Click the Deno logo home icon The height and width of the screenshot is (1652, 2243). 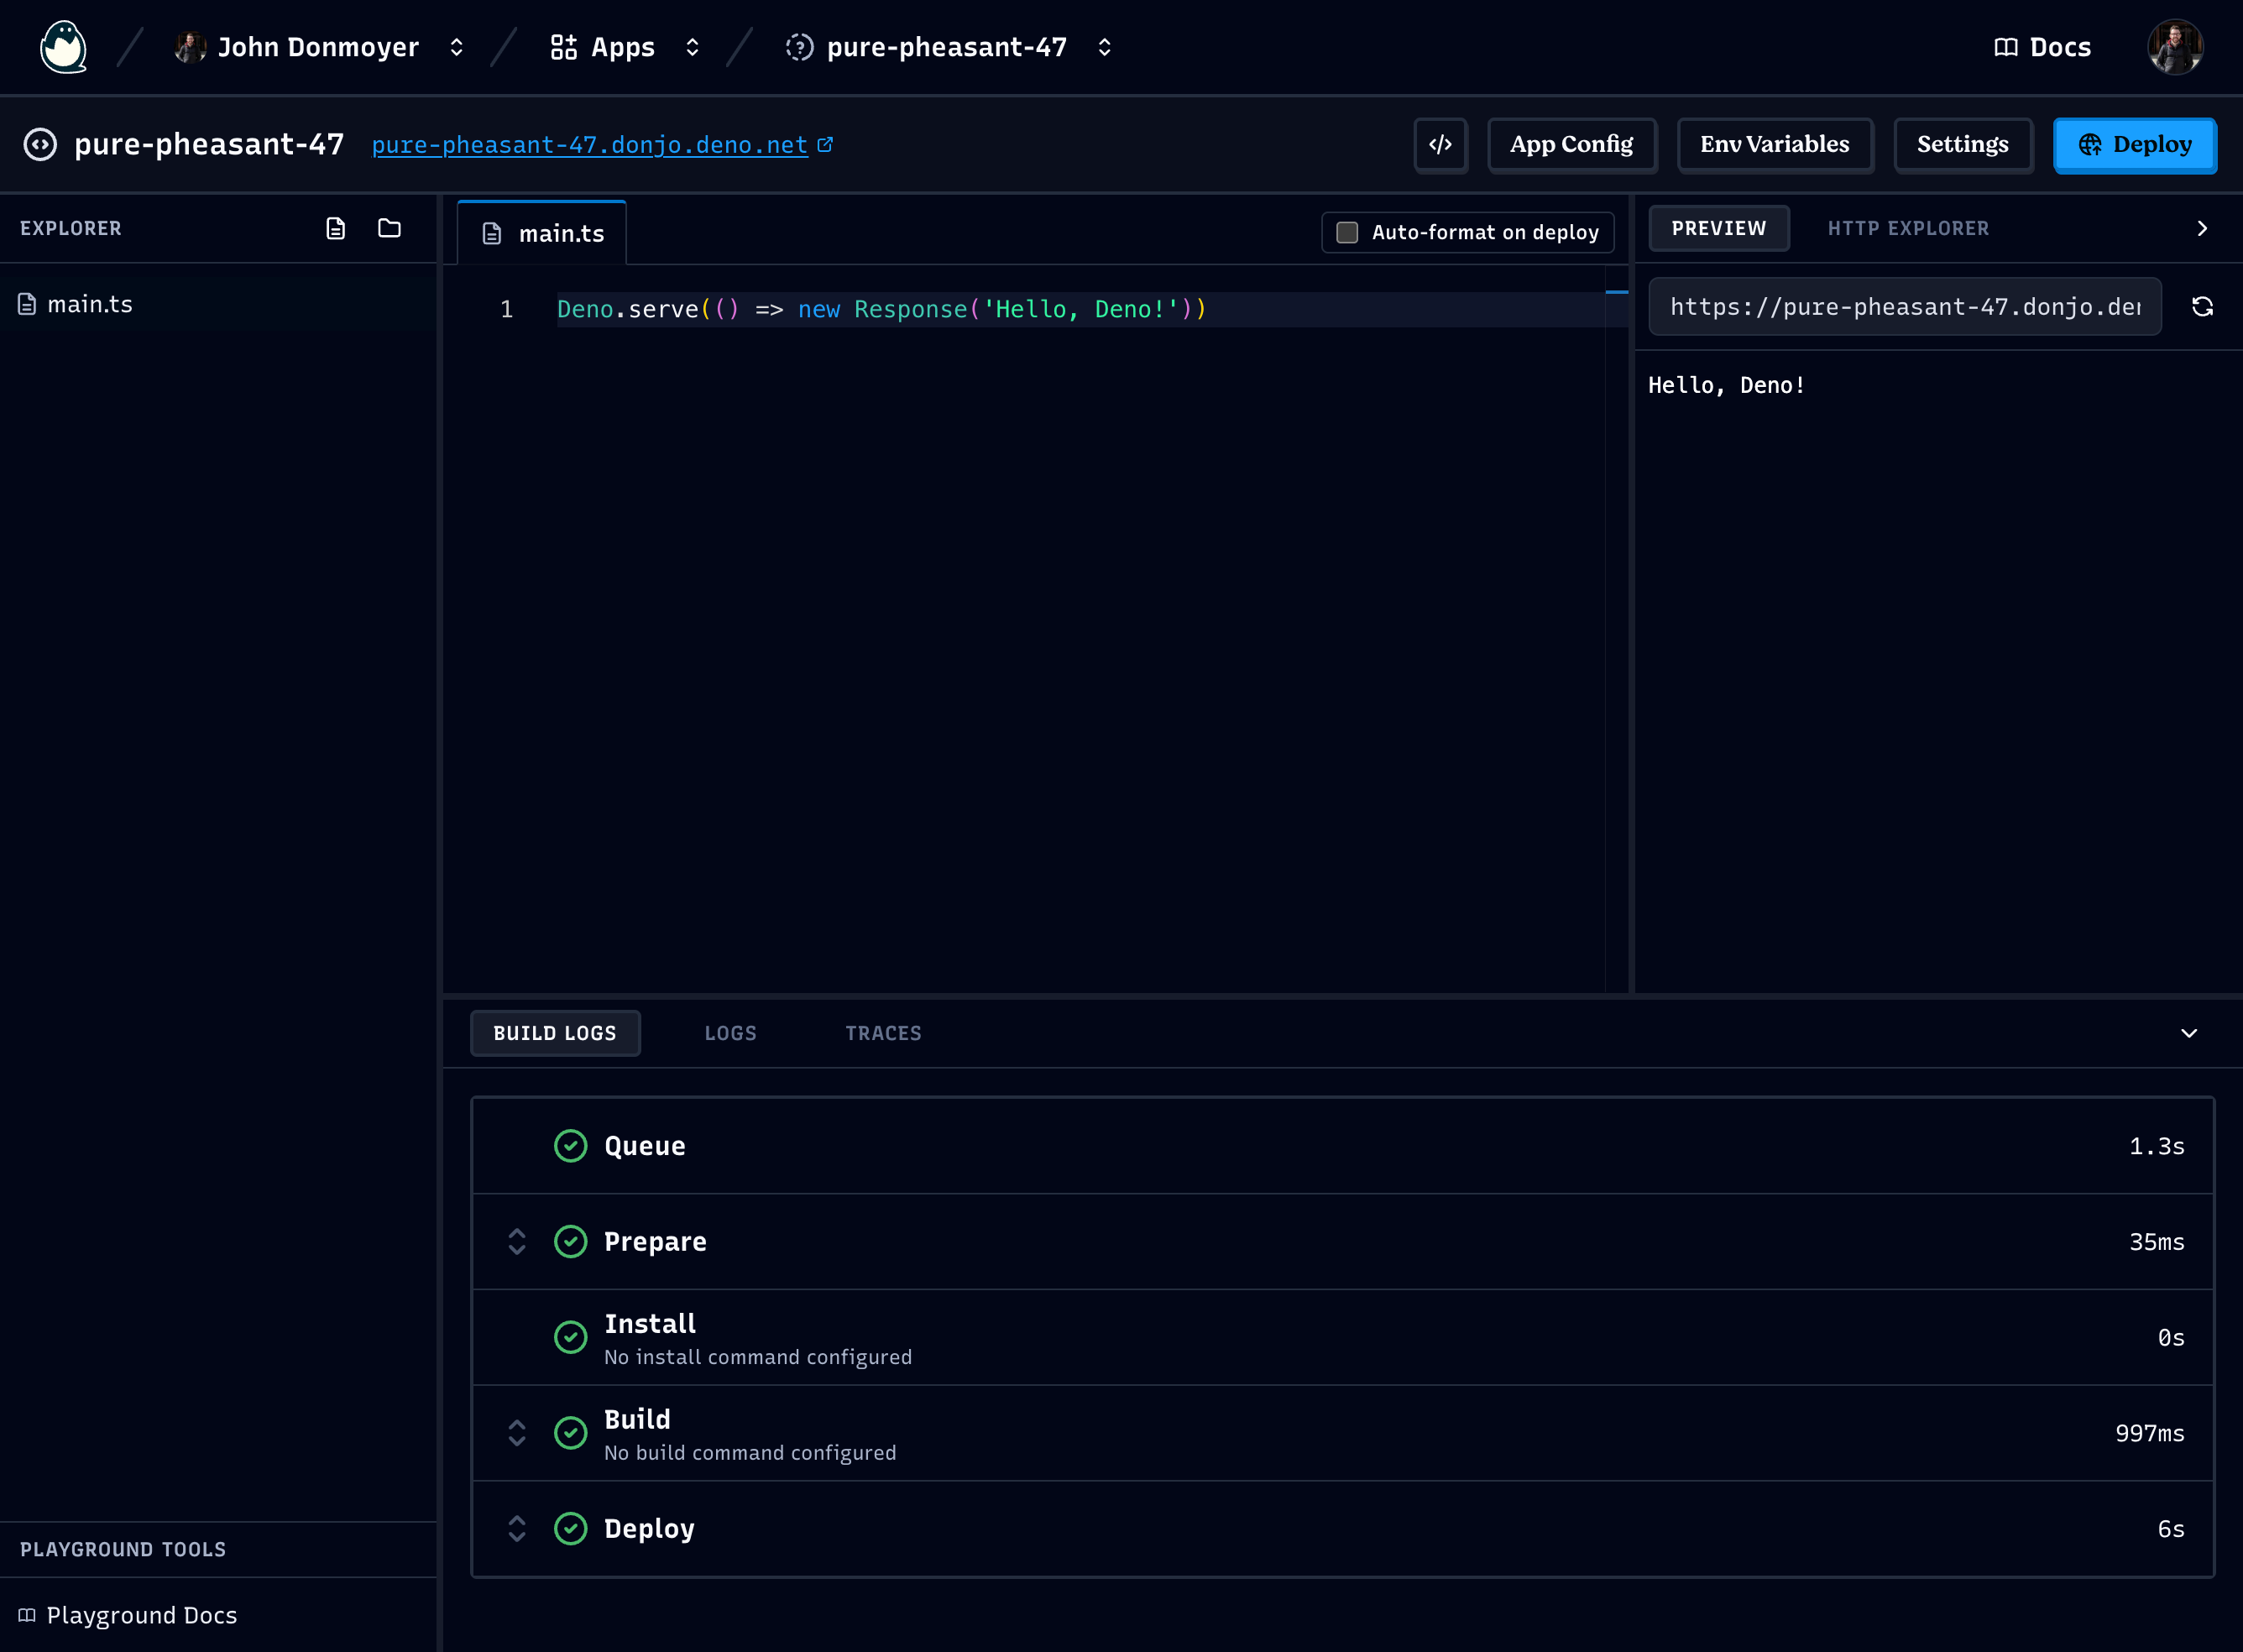click(63, 47)
